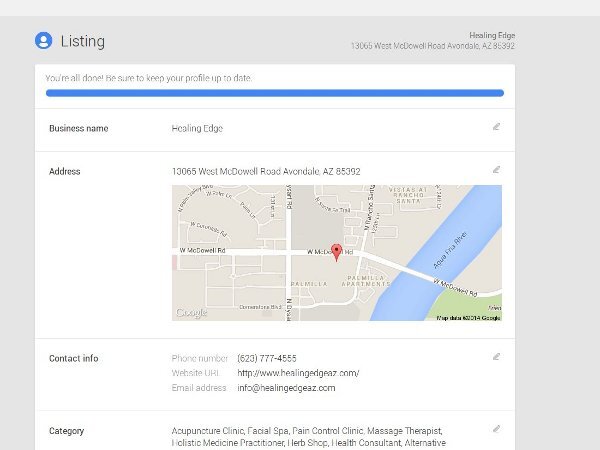Click the Healing Edge header at top right
This screenshot has width=600, height=450.
(x=492, y=36)
